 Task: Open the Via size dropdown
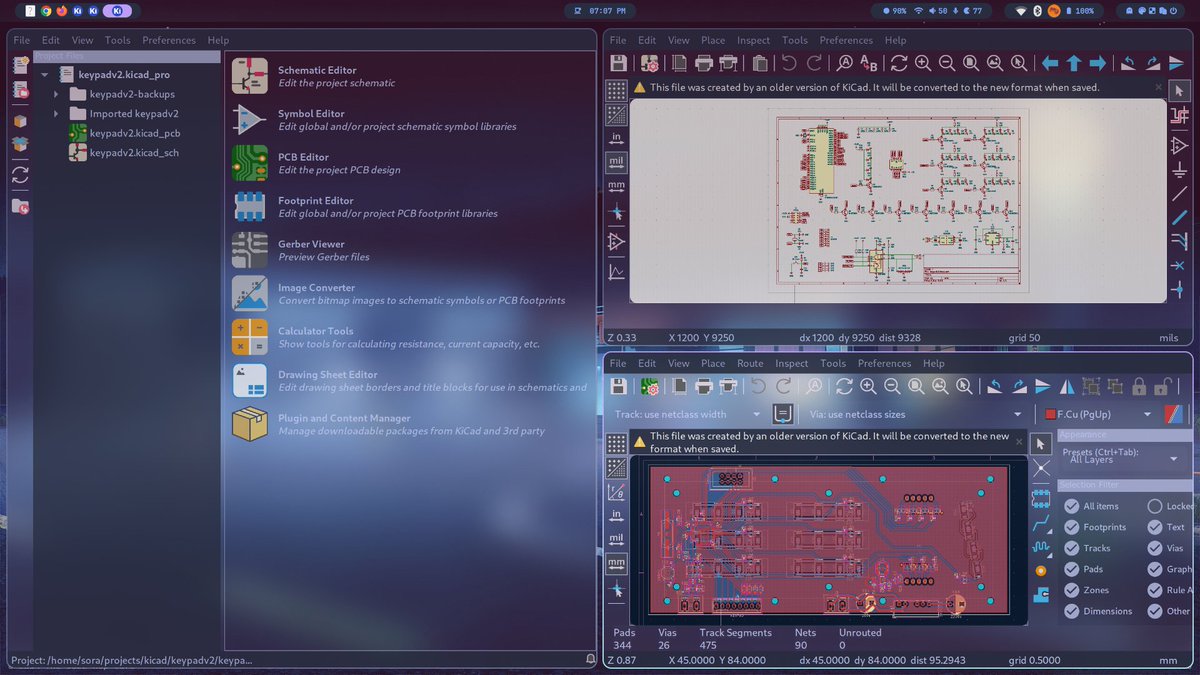tap(914, 414)
